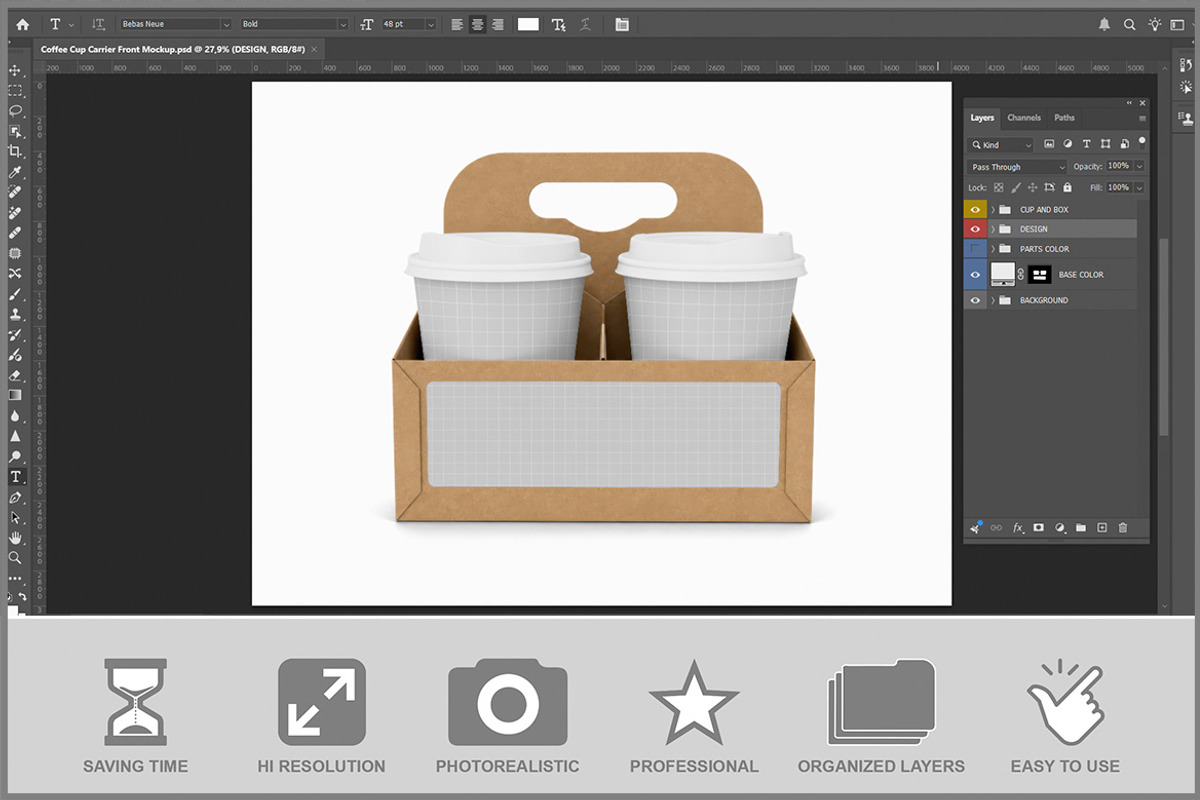Select the Lasso tool
This screenshot has height=800, width=1200.
pyautogui.click(x=15, y=110)
